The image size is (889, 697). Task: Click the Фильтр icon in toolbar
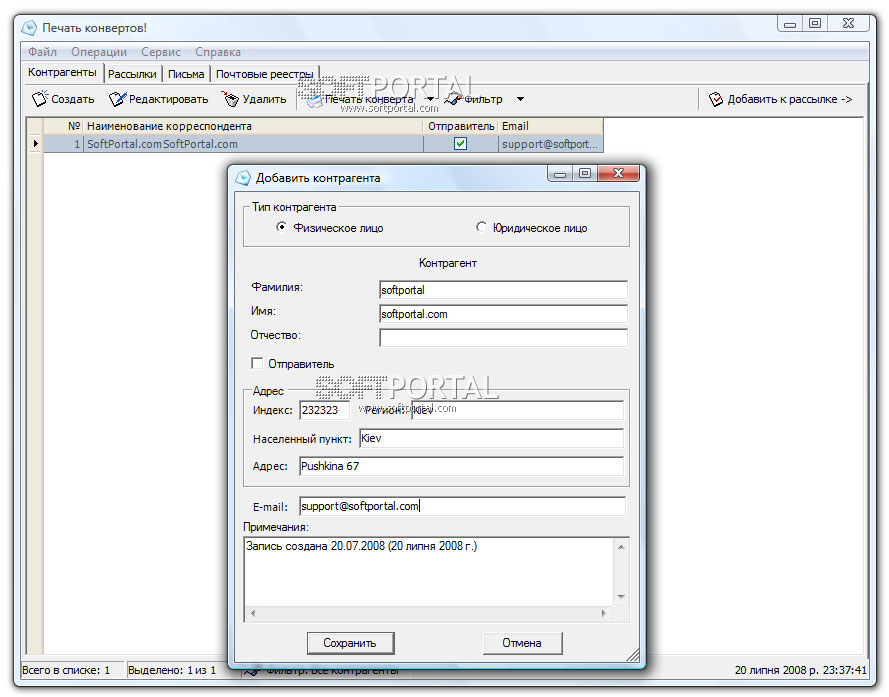[454, 99]
